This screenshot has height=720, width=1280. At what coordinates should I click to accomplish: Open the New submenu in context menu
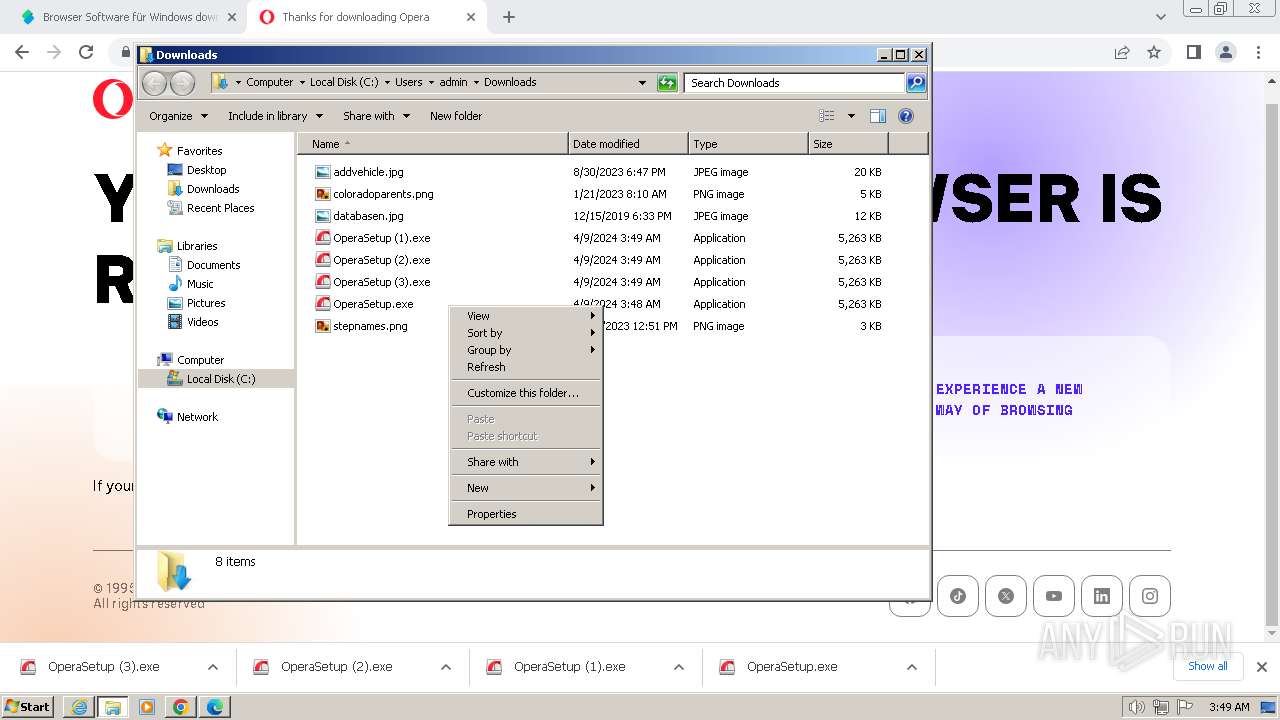[526, 488]
